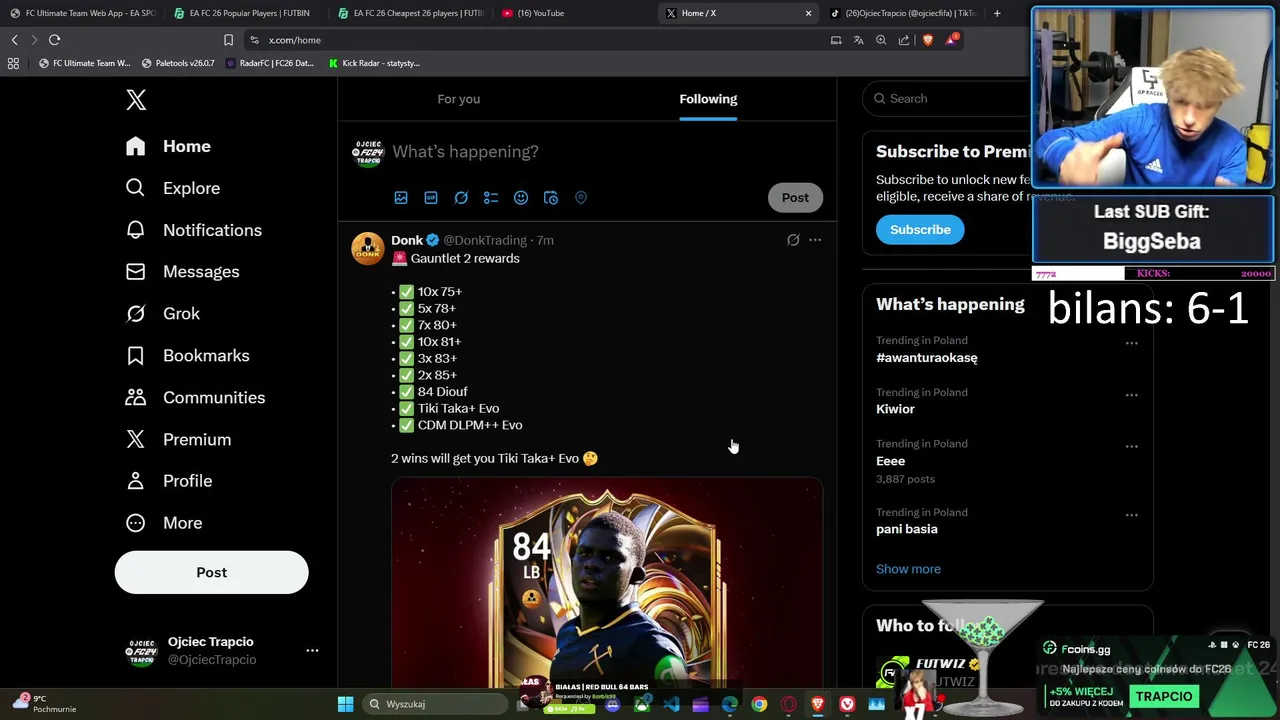Screen dimensions: 1280x720
Task: Open Donk's profile avatar
Action: 367,248
